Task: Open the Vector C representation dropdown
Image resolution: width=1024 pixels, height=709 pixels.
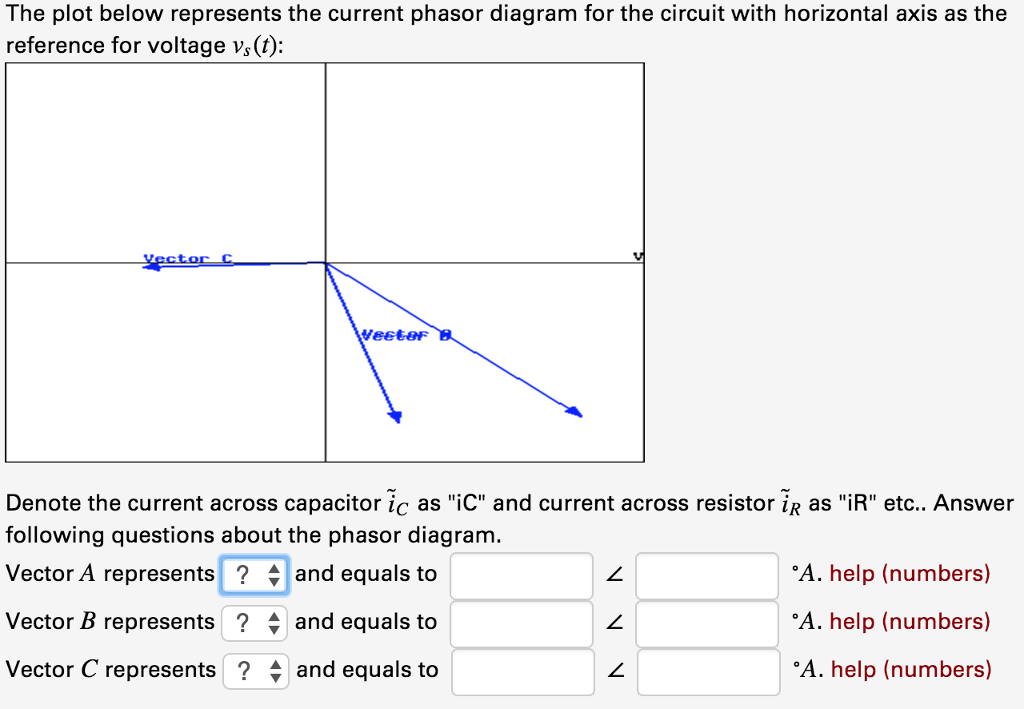Action: pyautogui.click(x=254, y=671)
